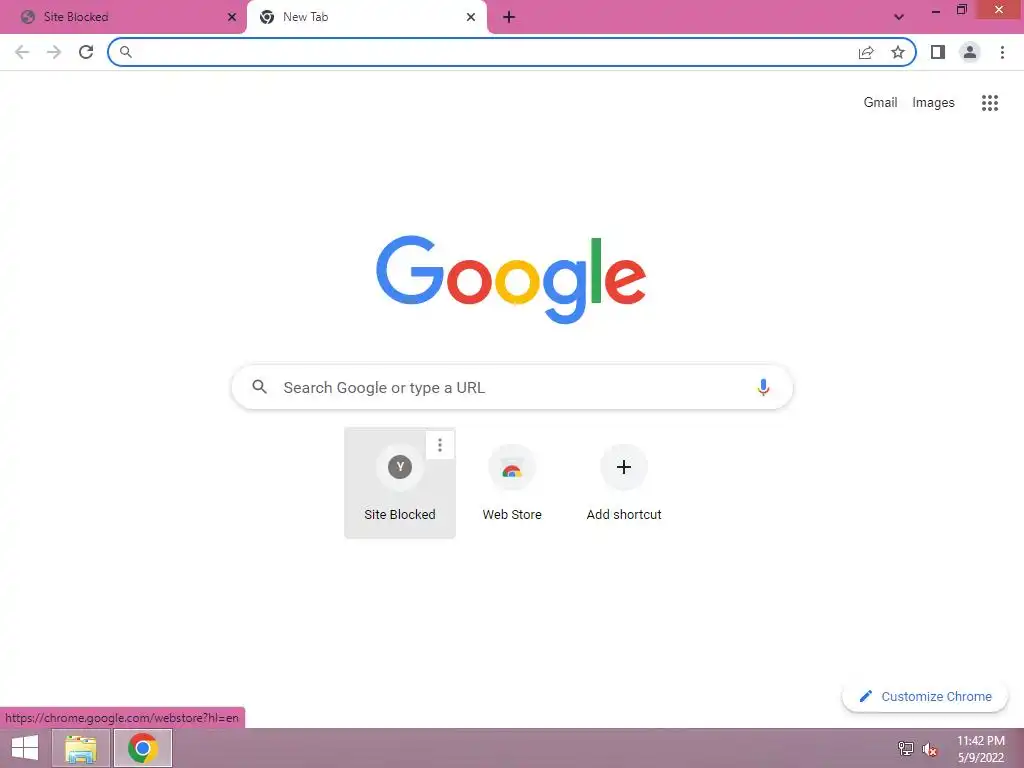Reload the current page

86,52
